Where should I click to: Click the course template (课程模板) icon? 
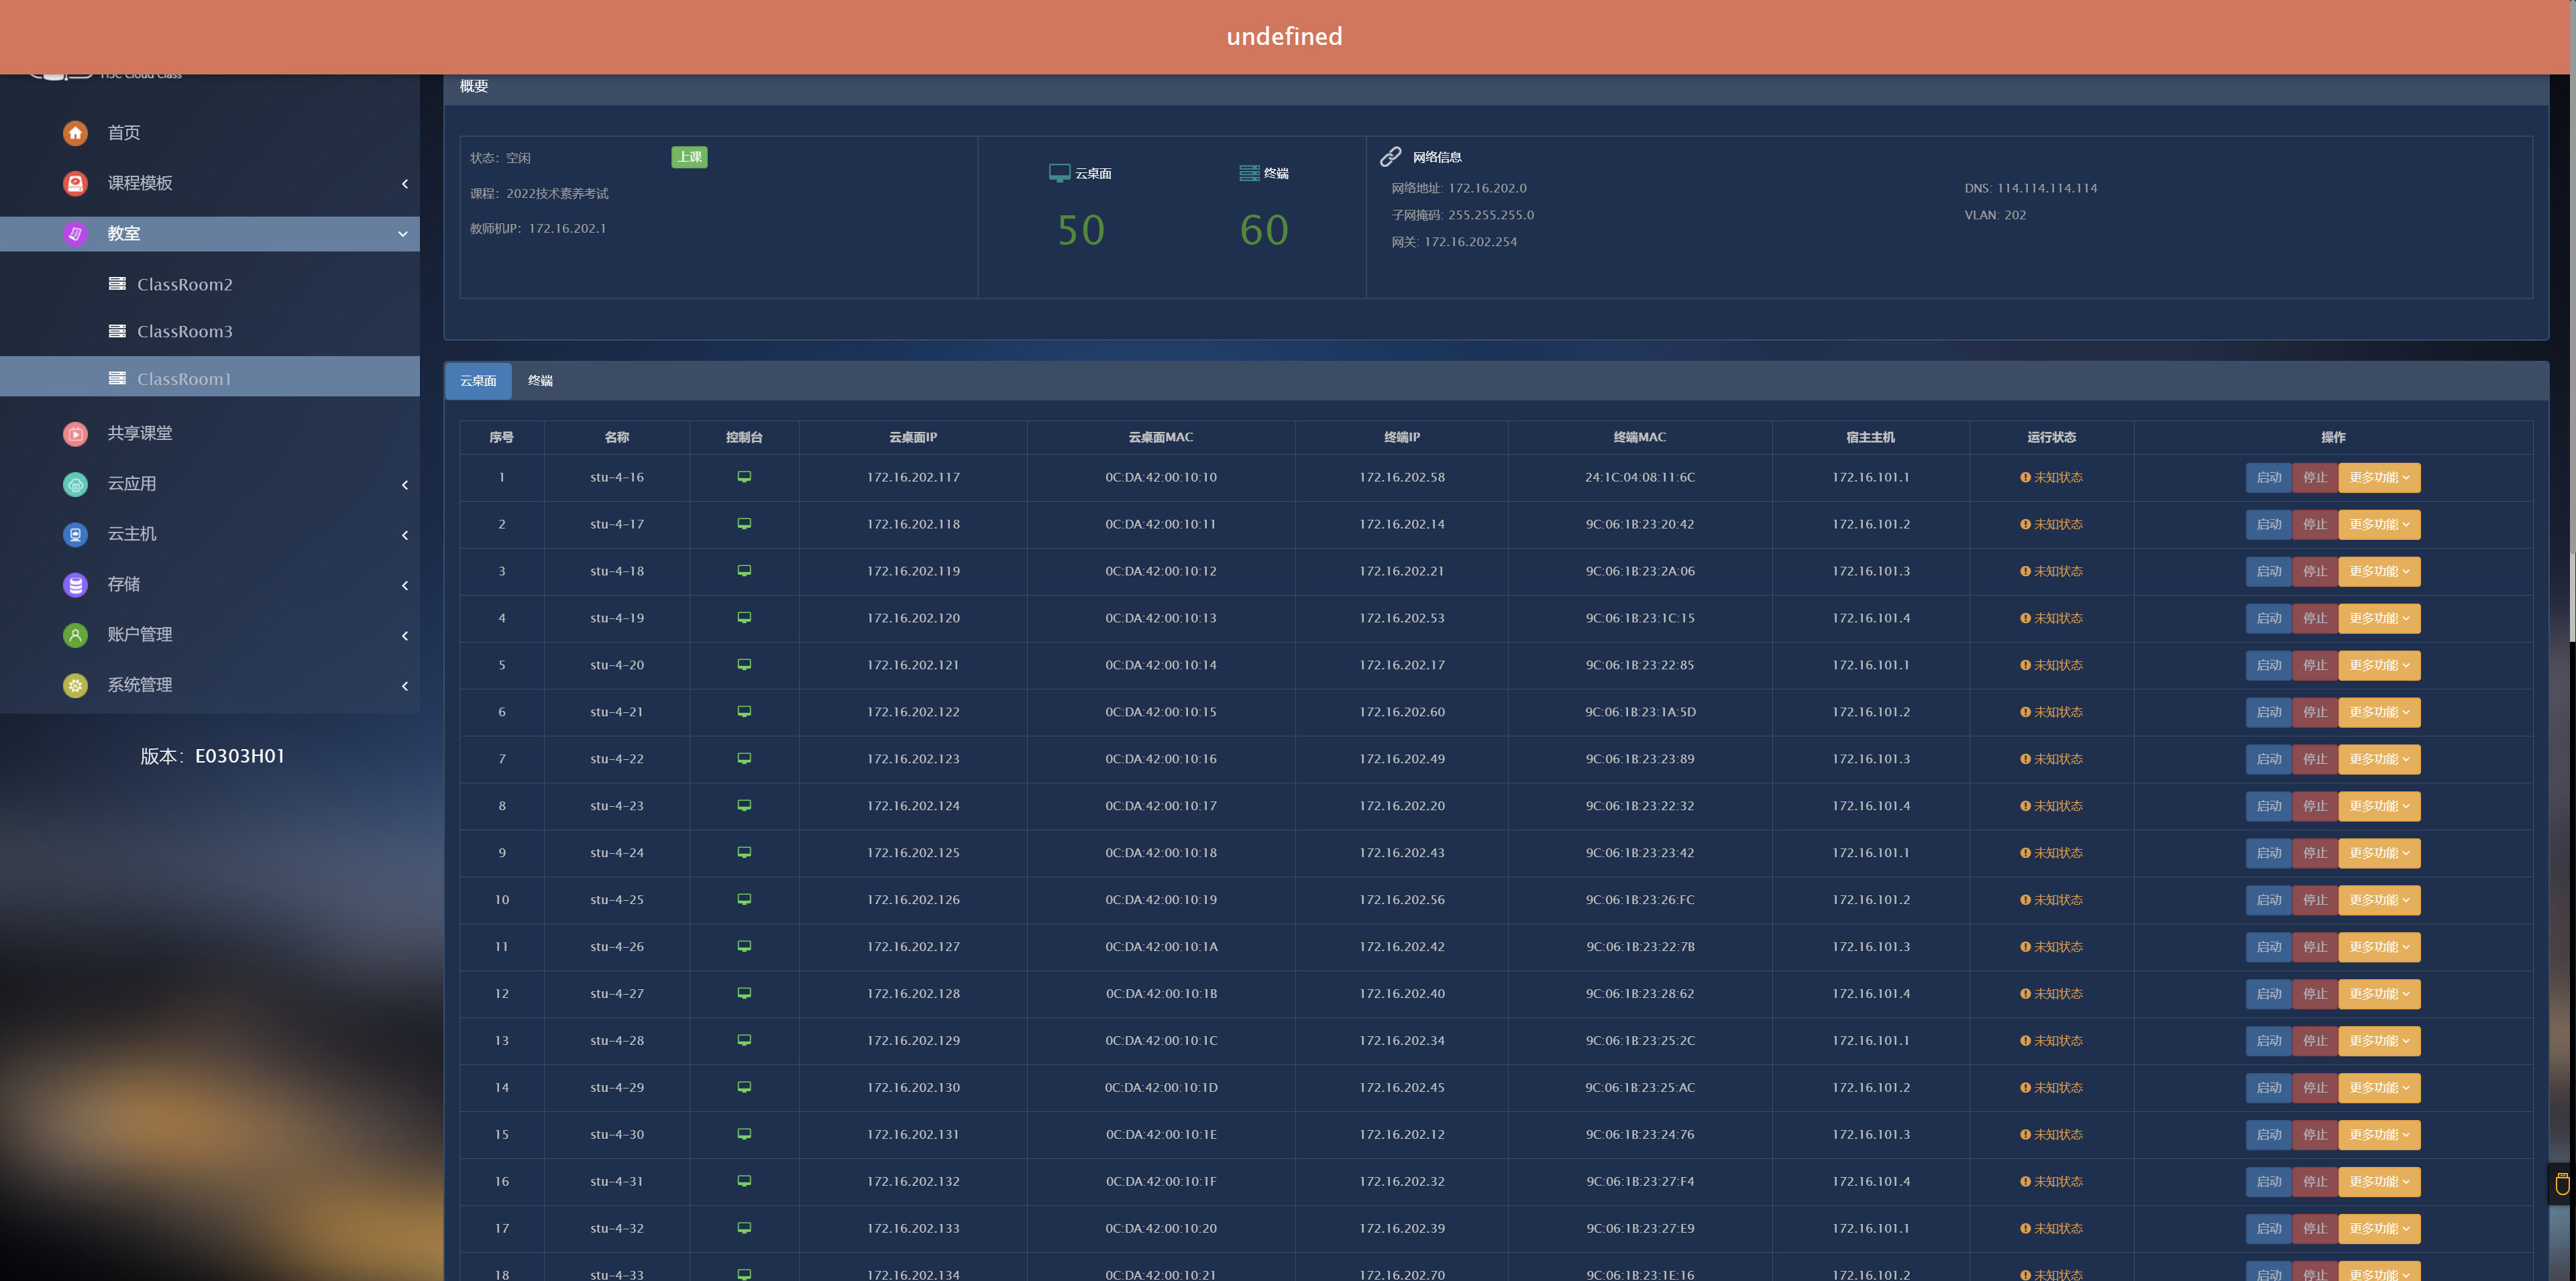coord(75,183)
